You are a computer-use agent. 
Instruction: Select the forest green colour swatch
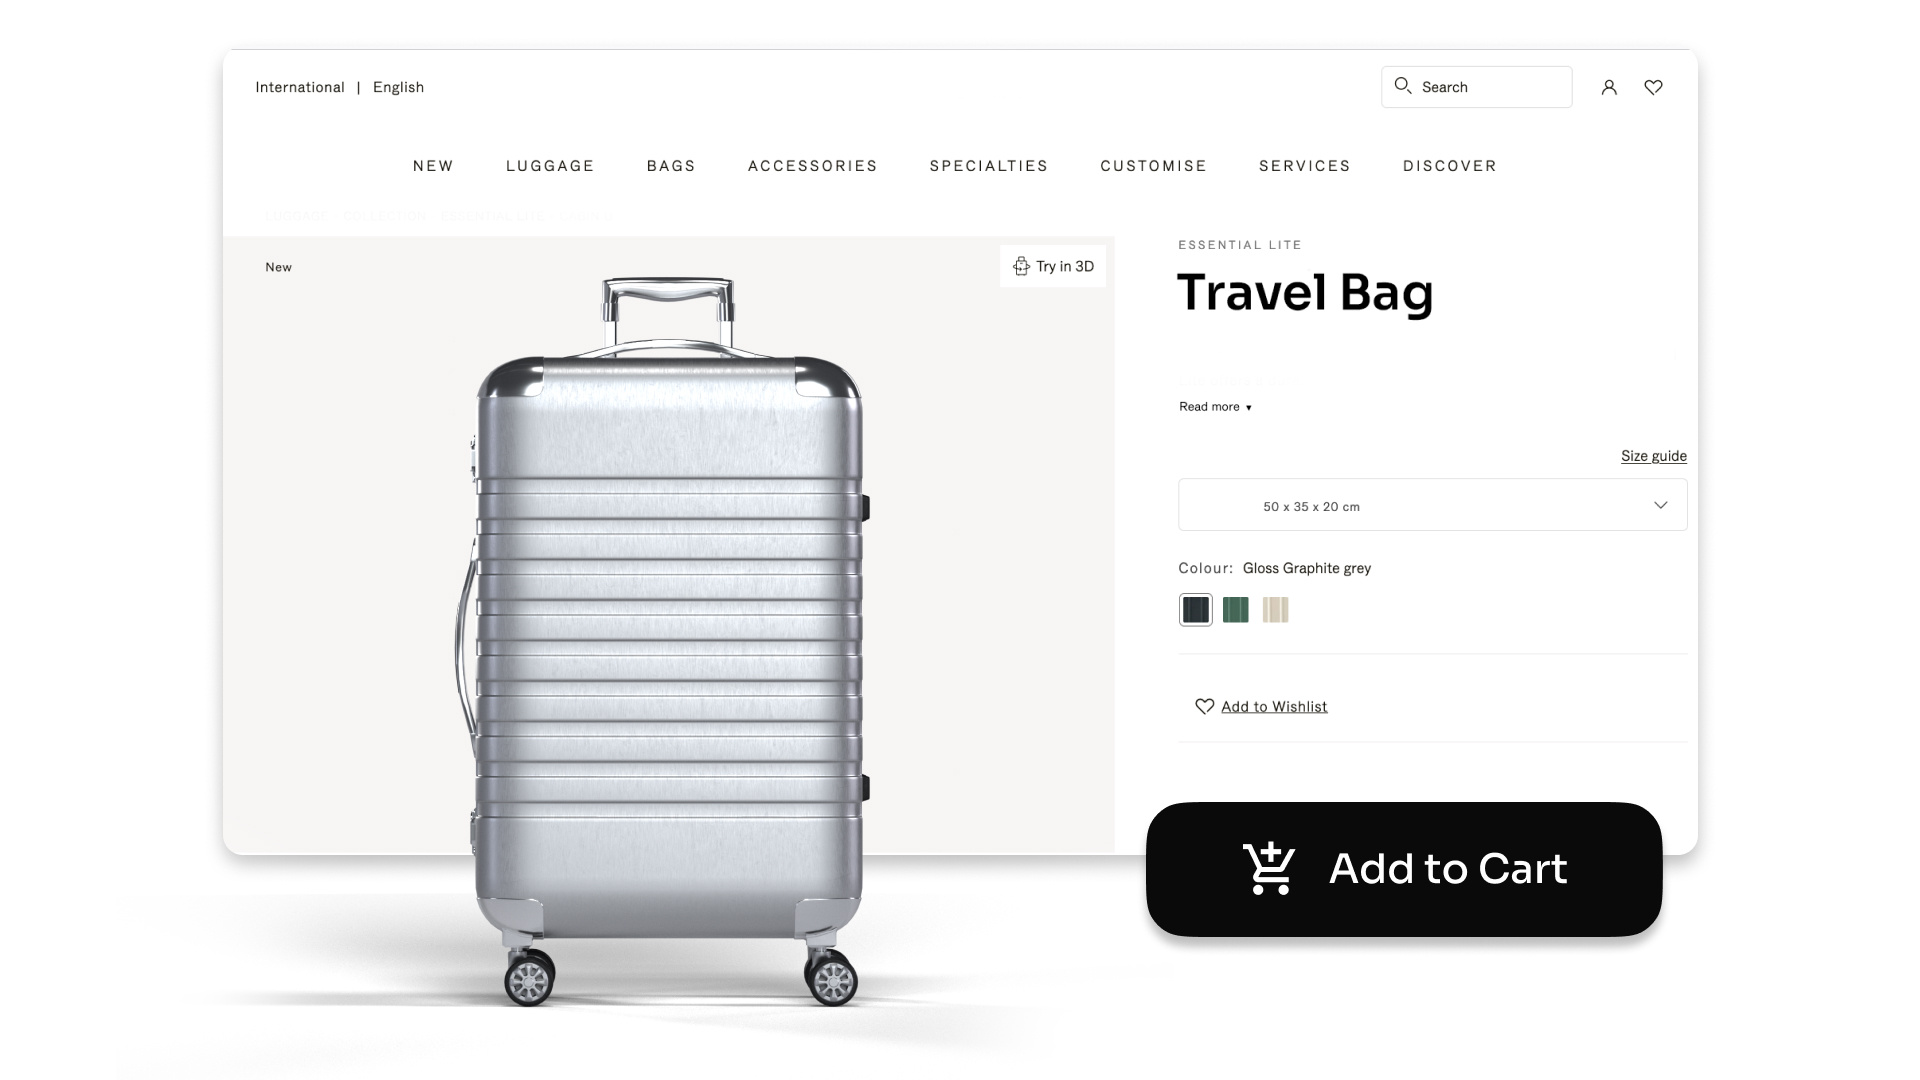[1236, 609]
